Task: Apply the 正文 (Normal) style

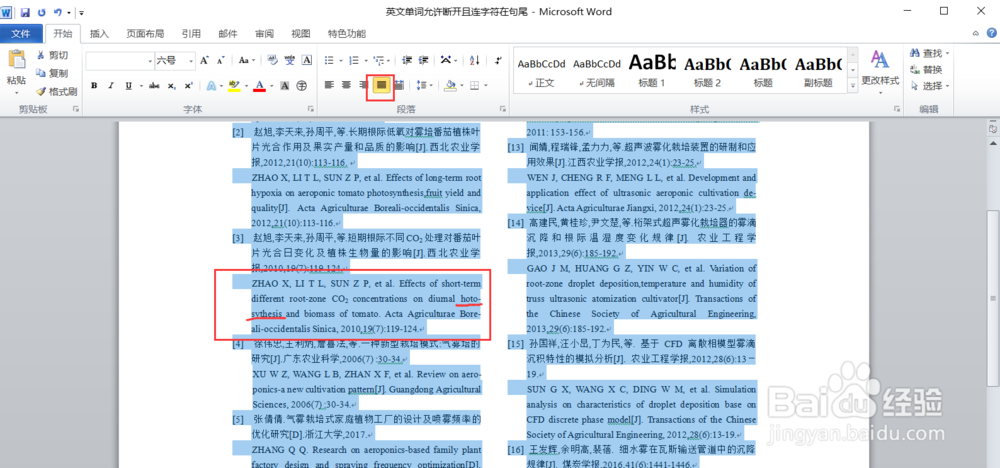Action: [x=541, y=72]
